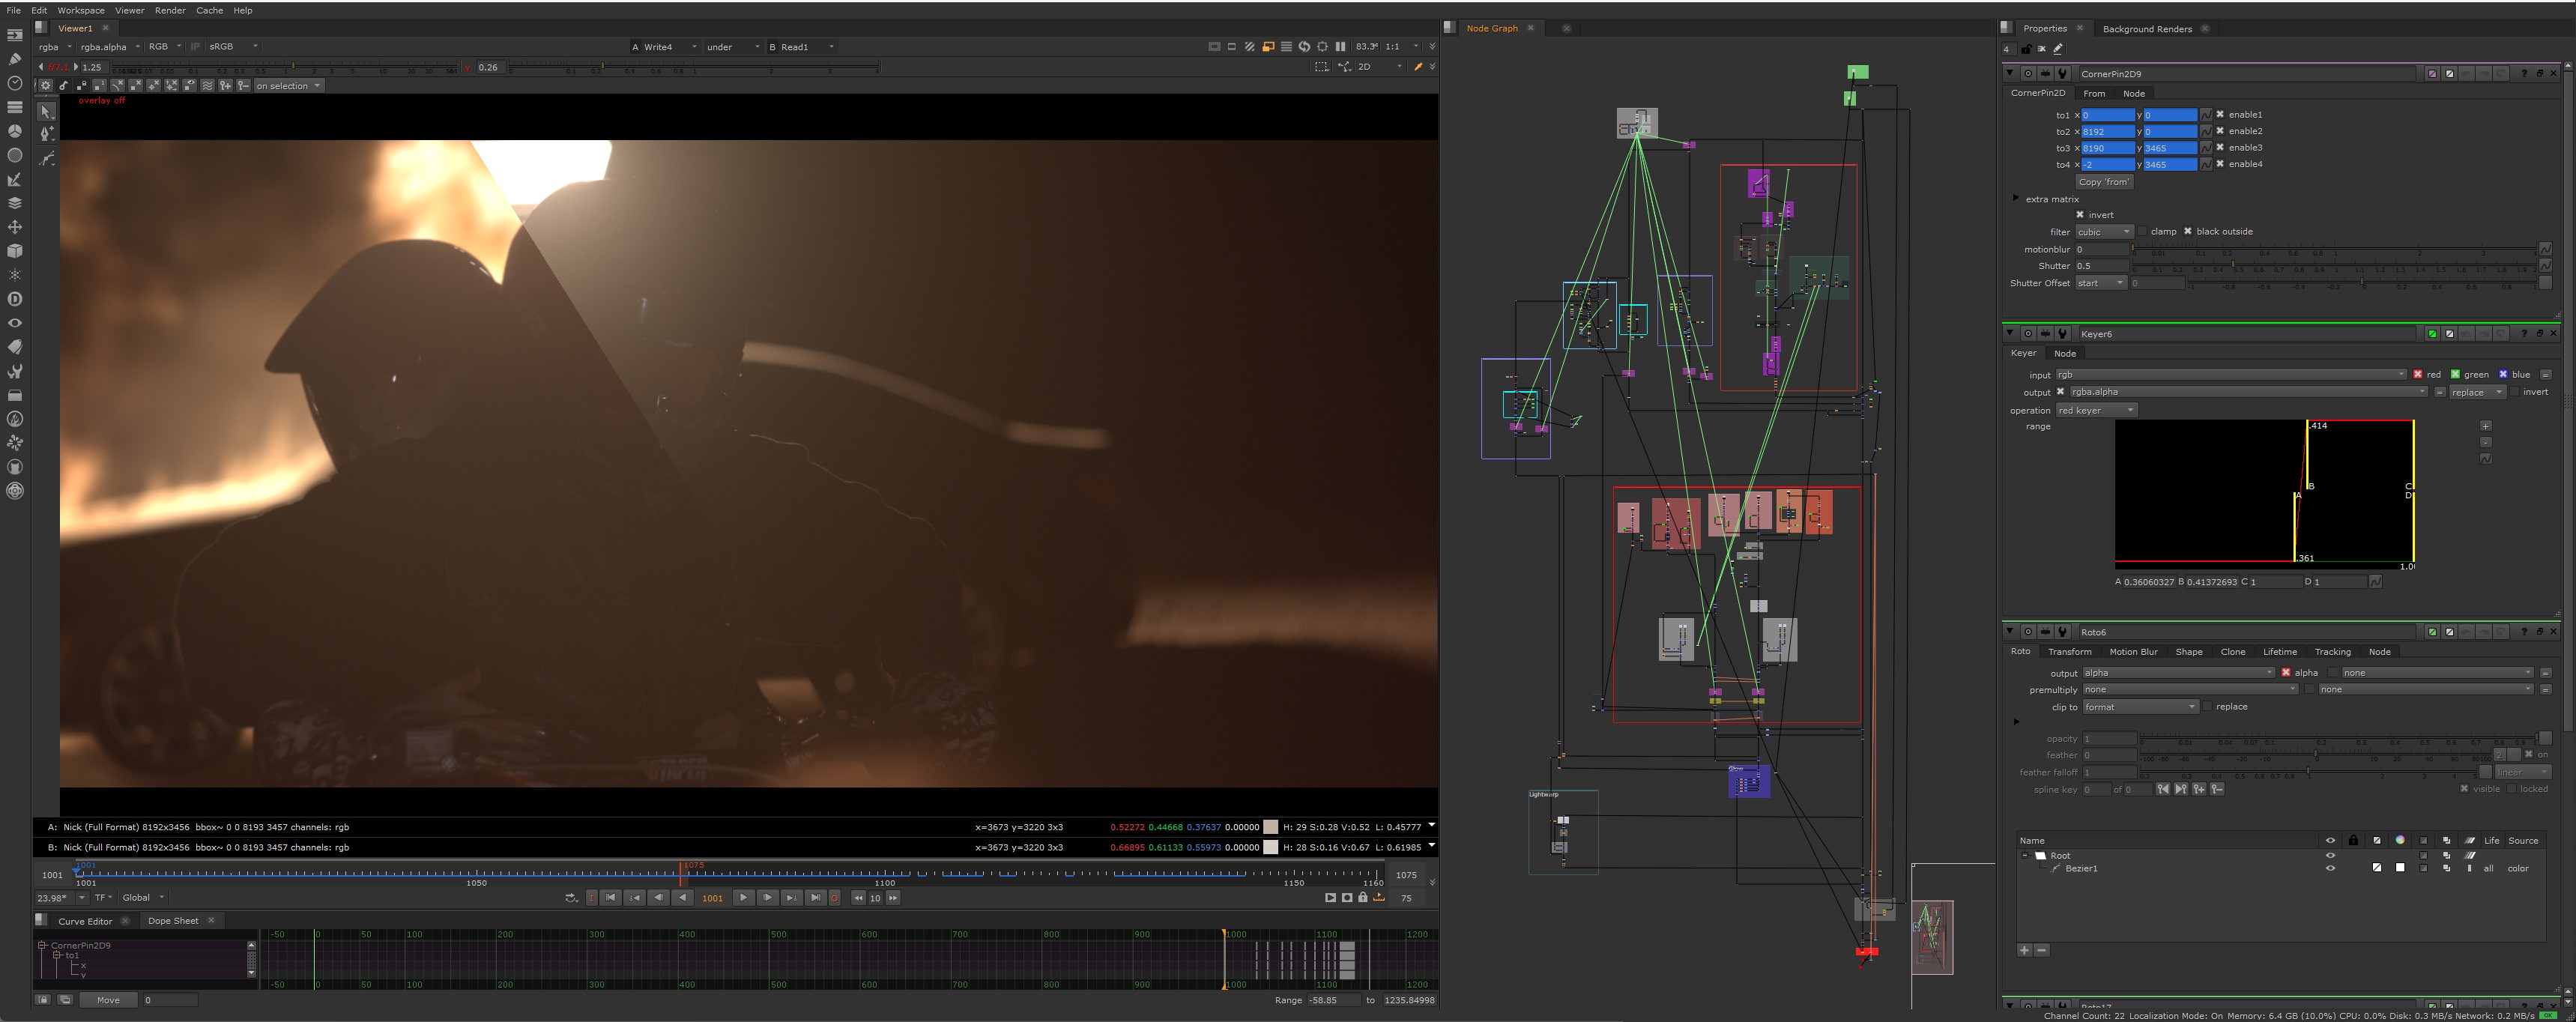This screenshot has width=2576, height=1022.
Task: Toggle visibility eye for Bezier1
Action: click(2330, 868)
